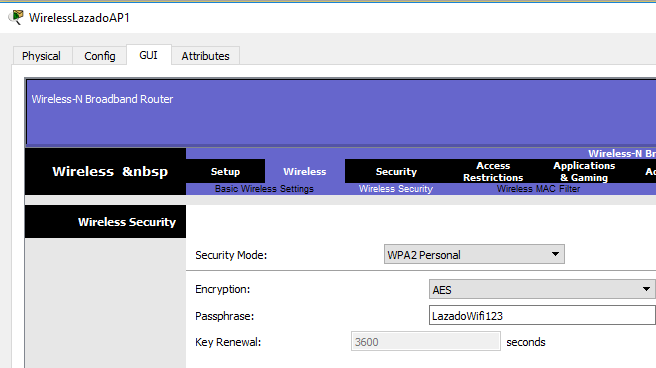656x368 pixels.
Task: Click the Security Mode label
Action: (x=231, y=255)
